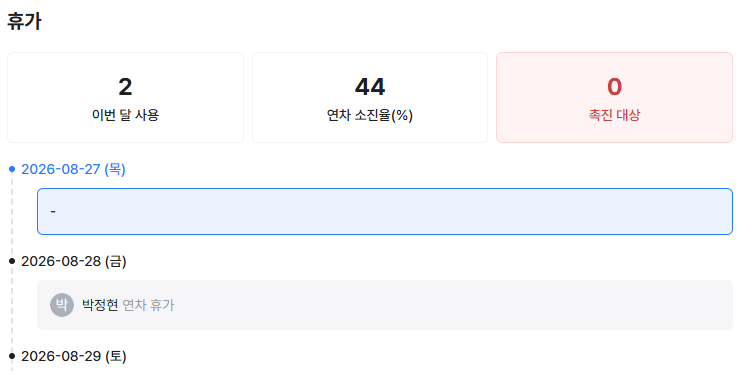The width and height of the screenshot is (746, 377).
Task: Click the number 2 in the monthly usage card
Action: pos(125,87)
